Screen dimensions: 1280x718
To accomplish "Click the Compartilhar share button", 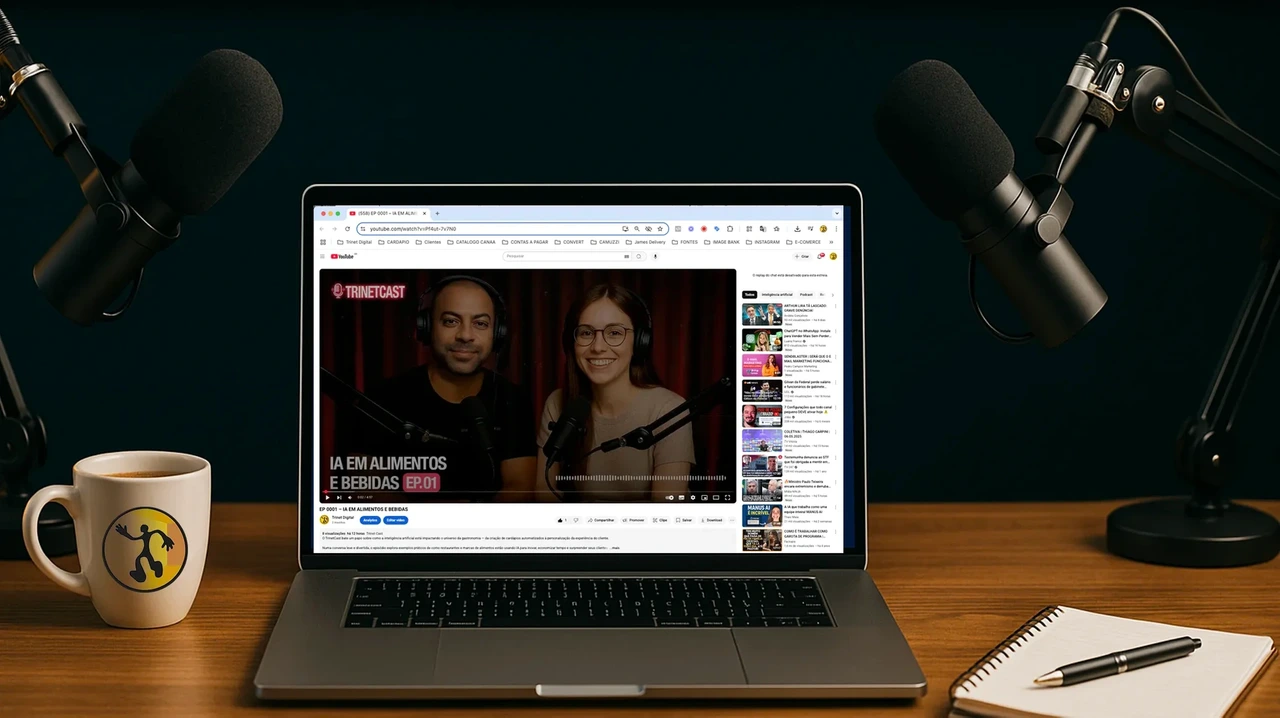I will tap(601, 520).
